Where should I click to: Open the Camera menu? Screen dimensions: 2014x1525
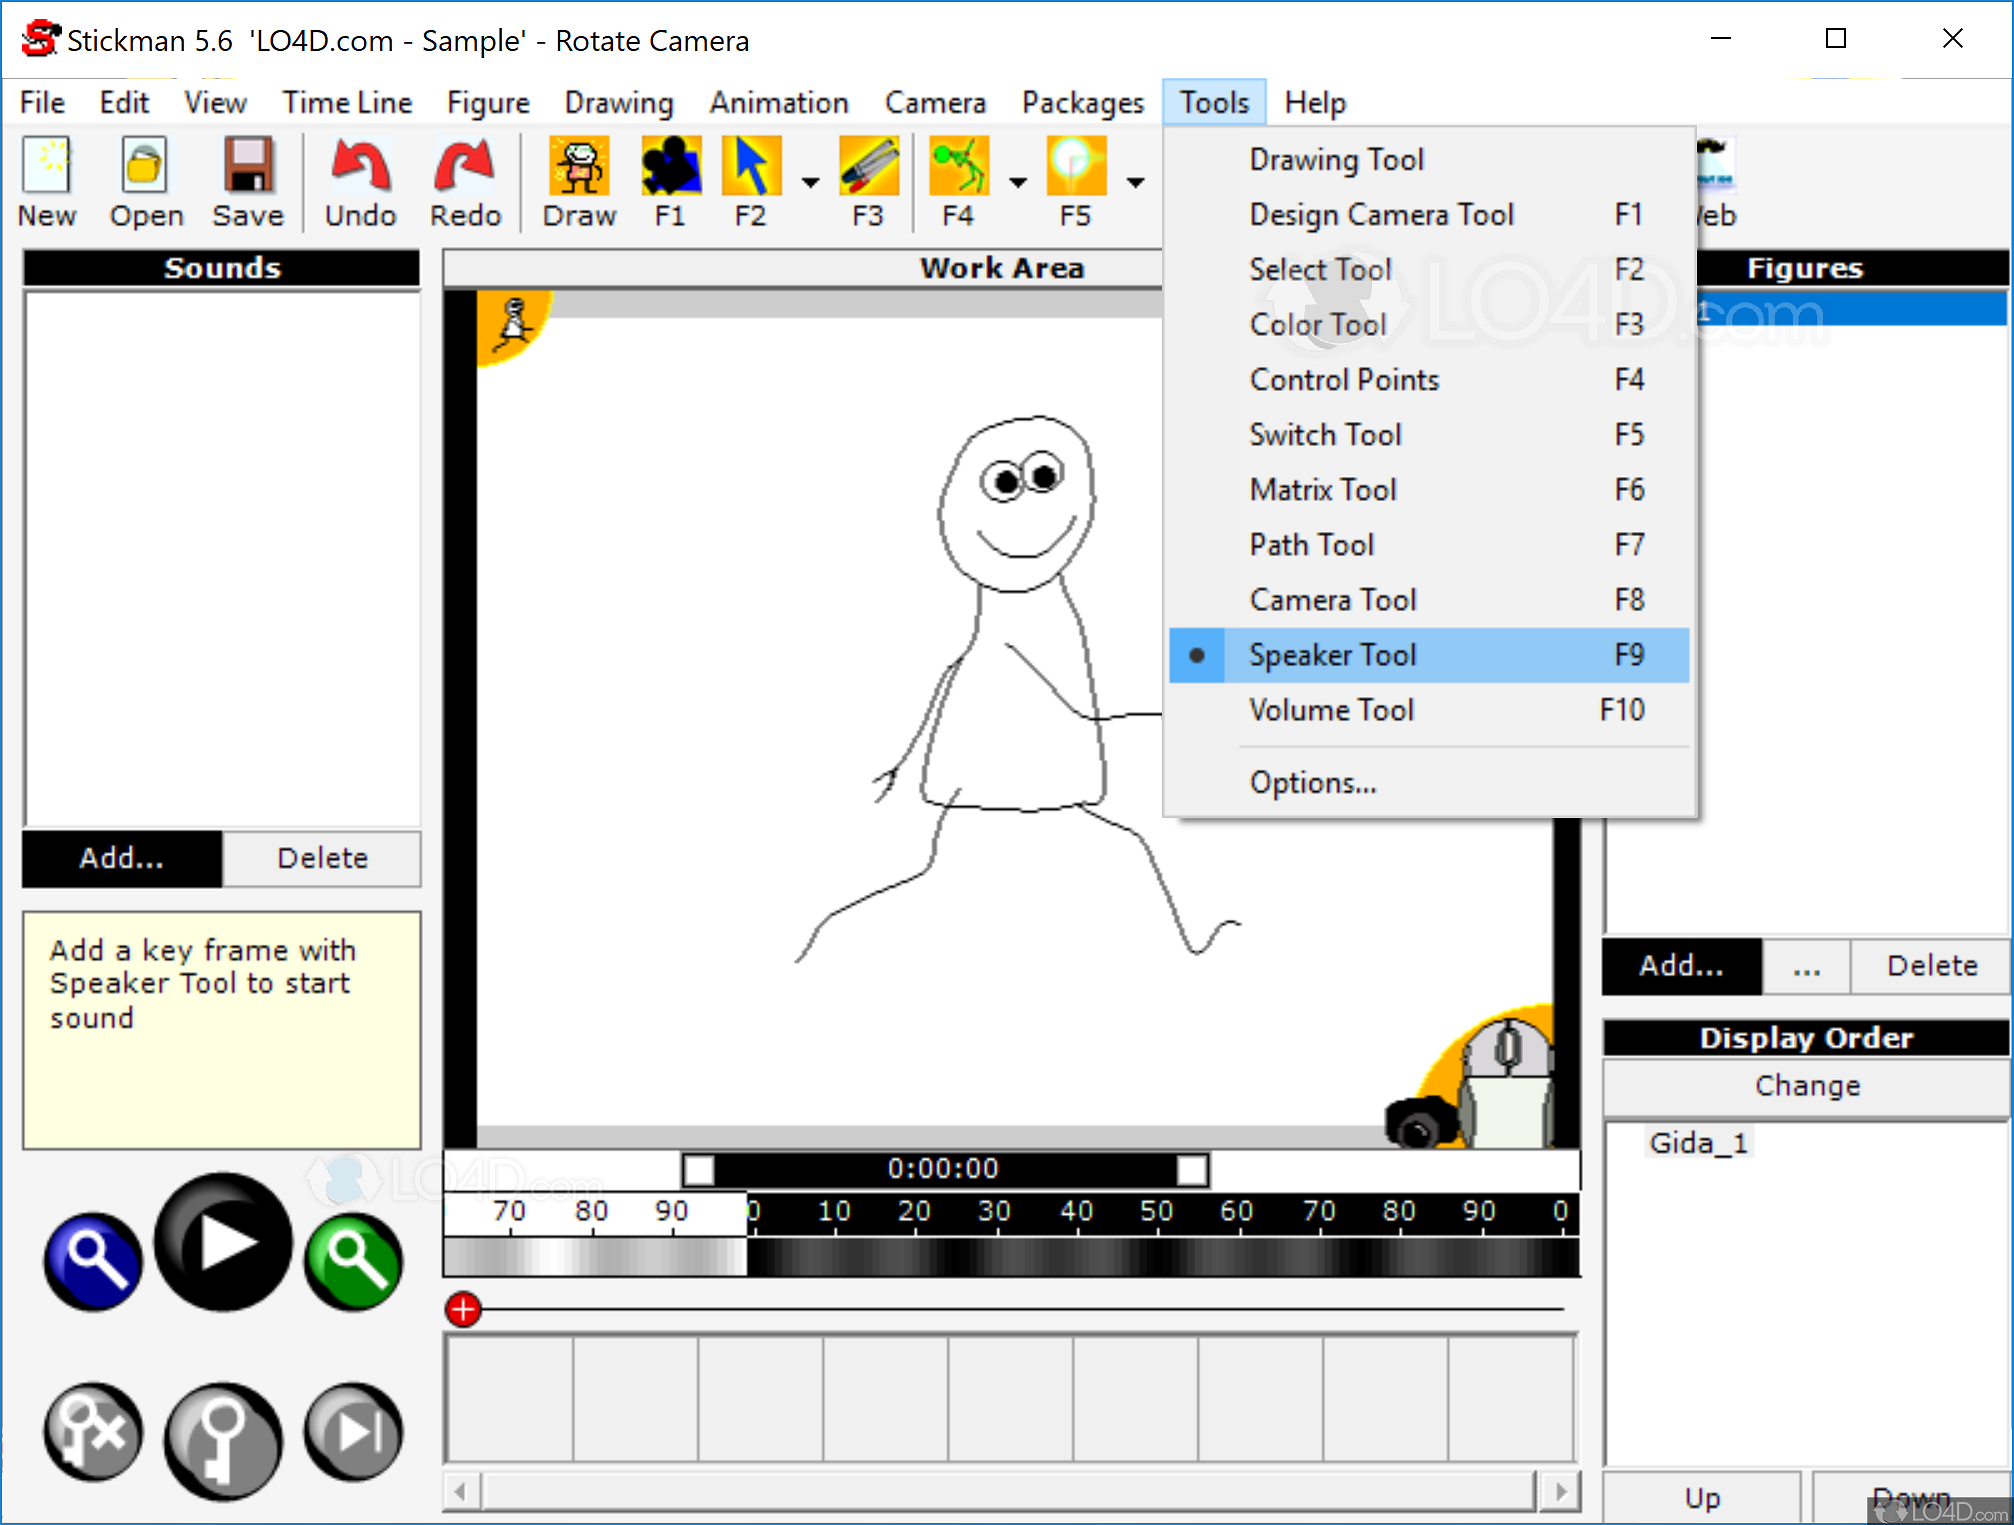pyautogui.click(x=934, y=101)
